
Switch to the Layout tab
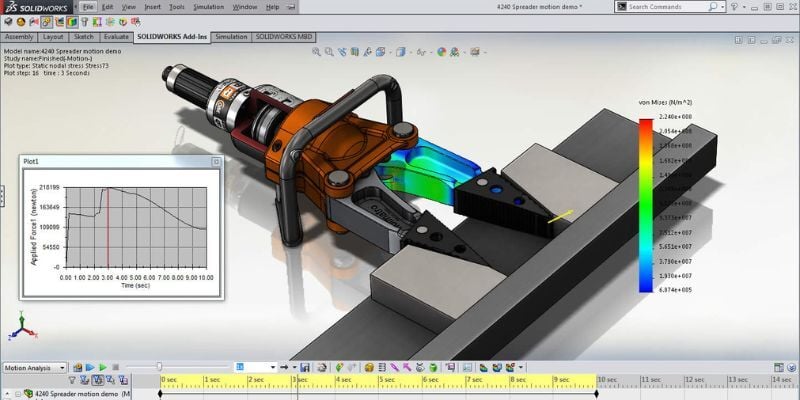[53, 37]
